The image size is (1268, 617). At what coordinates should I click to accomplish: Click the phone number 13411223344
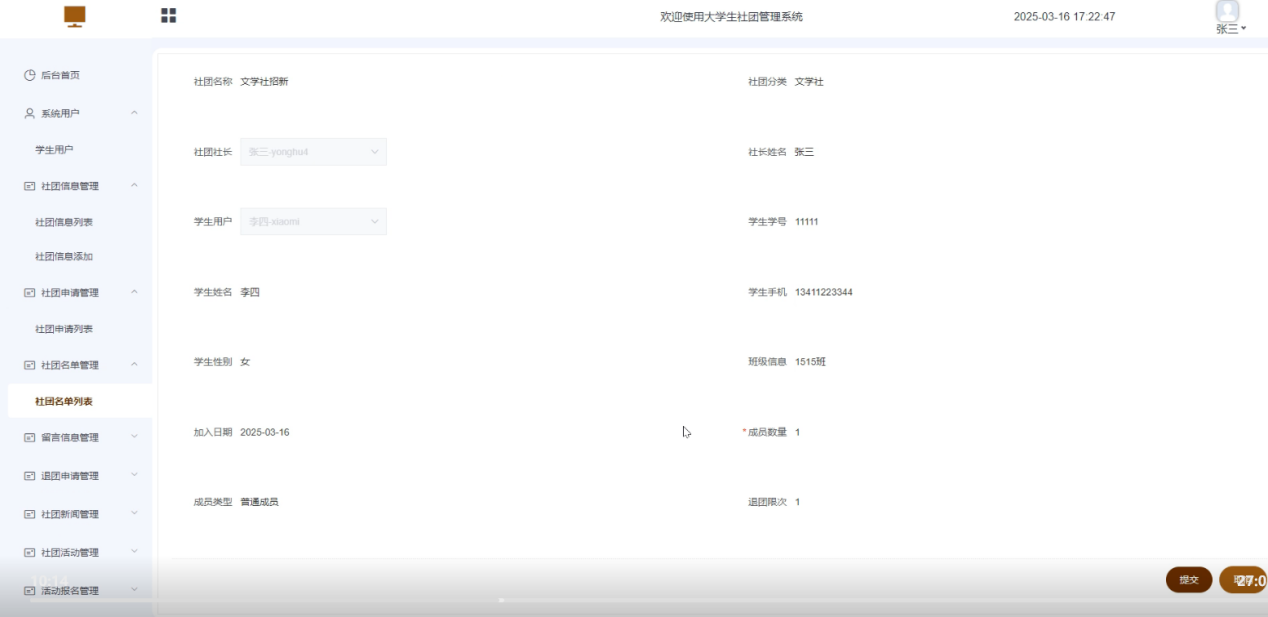[x=824, y=292]
